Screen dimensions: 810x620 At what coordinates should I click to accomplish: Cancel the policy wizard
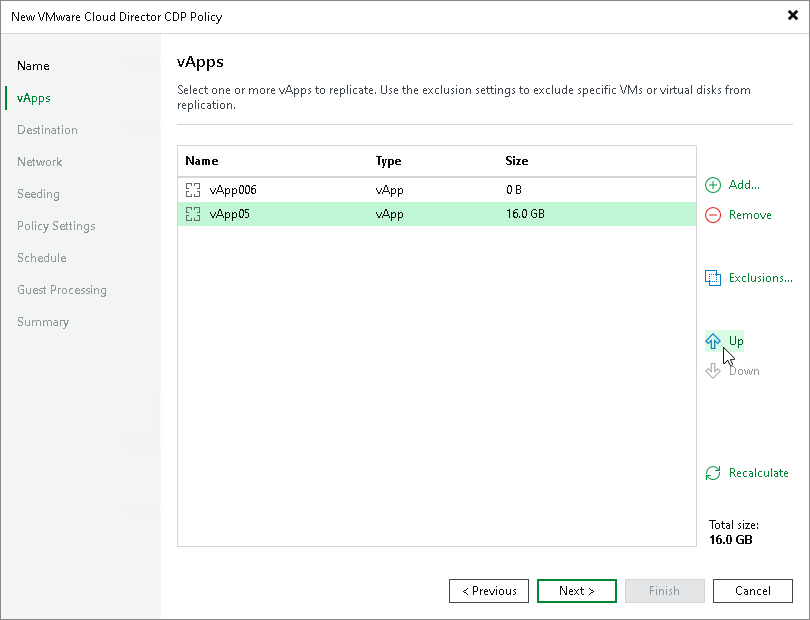(753, 591)
